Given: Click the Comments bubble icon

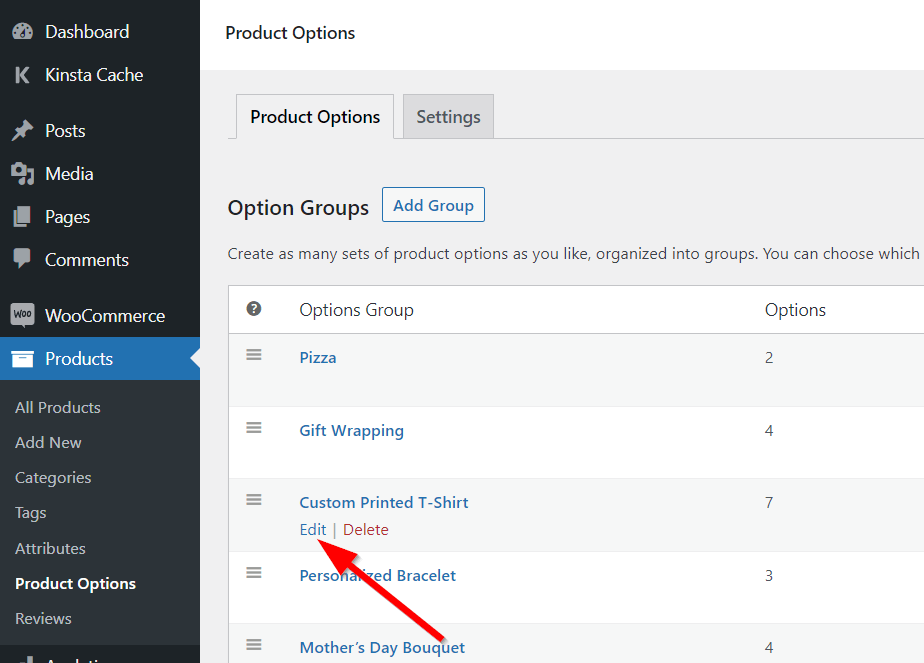Looking at the screenshot, I should [x=22, y=259].
